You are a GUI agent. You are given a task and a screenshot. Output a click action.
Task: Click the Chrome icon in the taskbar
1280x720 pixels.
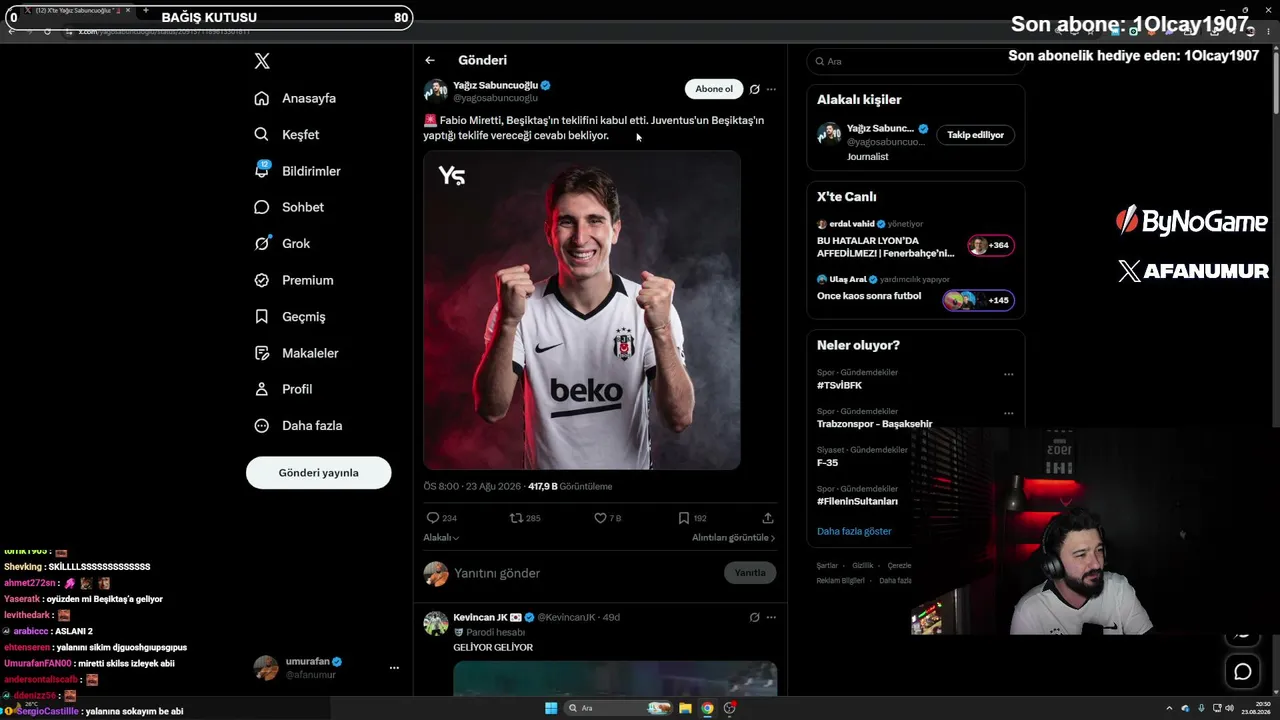click(707, 708)
